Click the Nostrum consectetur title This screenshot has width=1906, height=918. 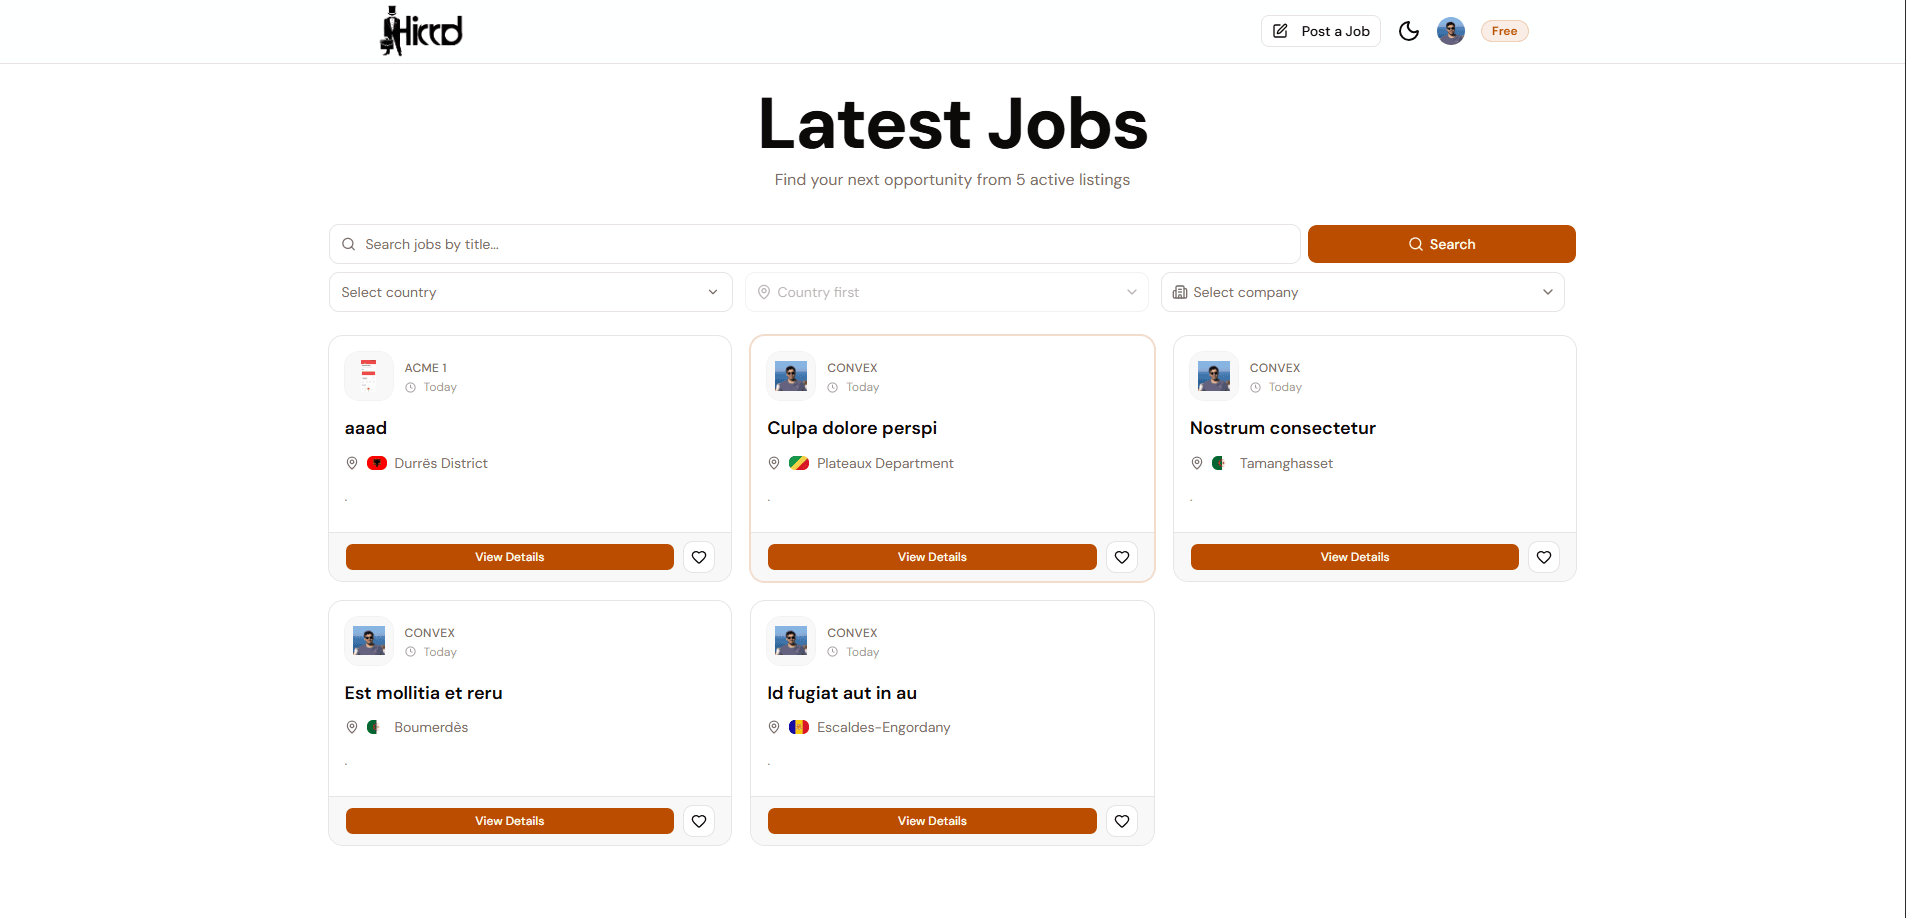pyautogui.click(x=1283, y=428)
